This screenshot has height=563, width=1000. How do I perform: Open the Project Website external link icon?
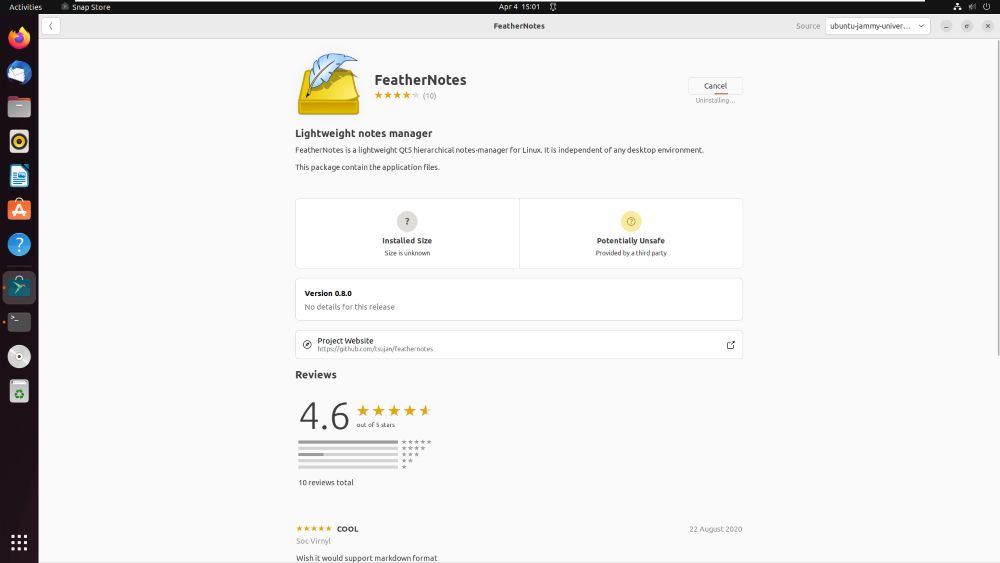[x=730, y=345]
